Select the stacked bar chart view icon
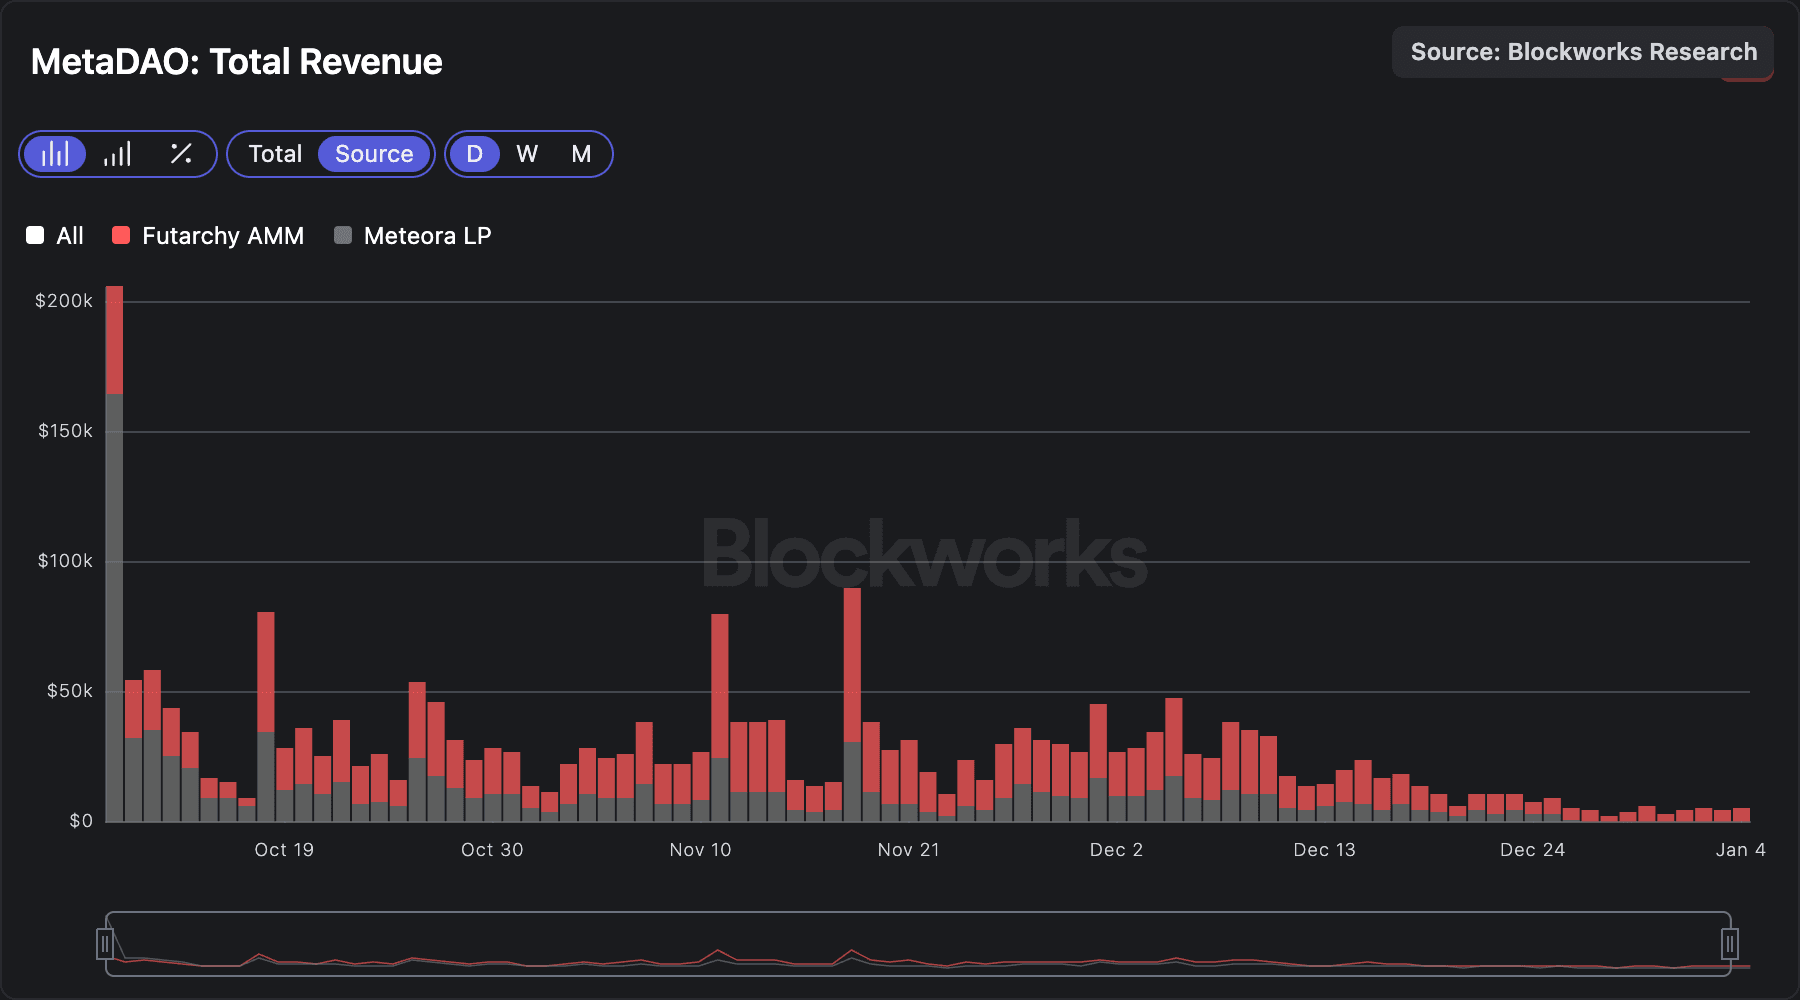Viewport: 1800px width, 1000px height. tap(55, 154)
